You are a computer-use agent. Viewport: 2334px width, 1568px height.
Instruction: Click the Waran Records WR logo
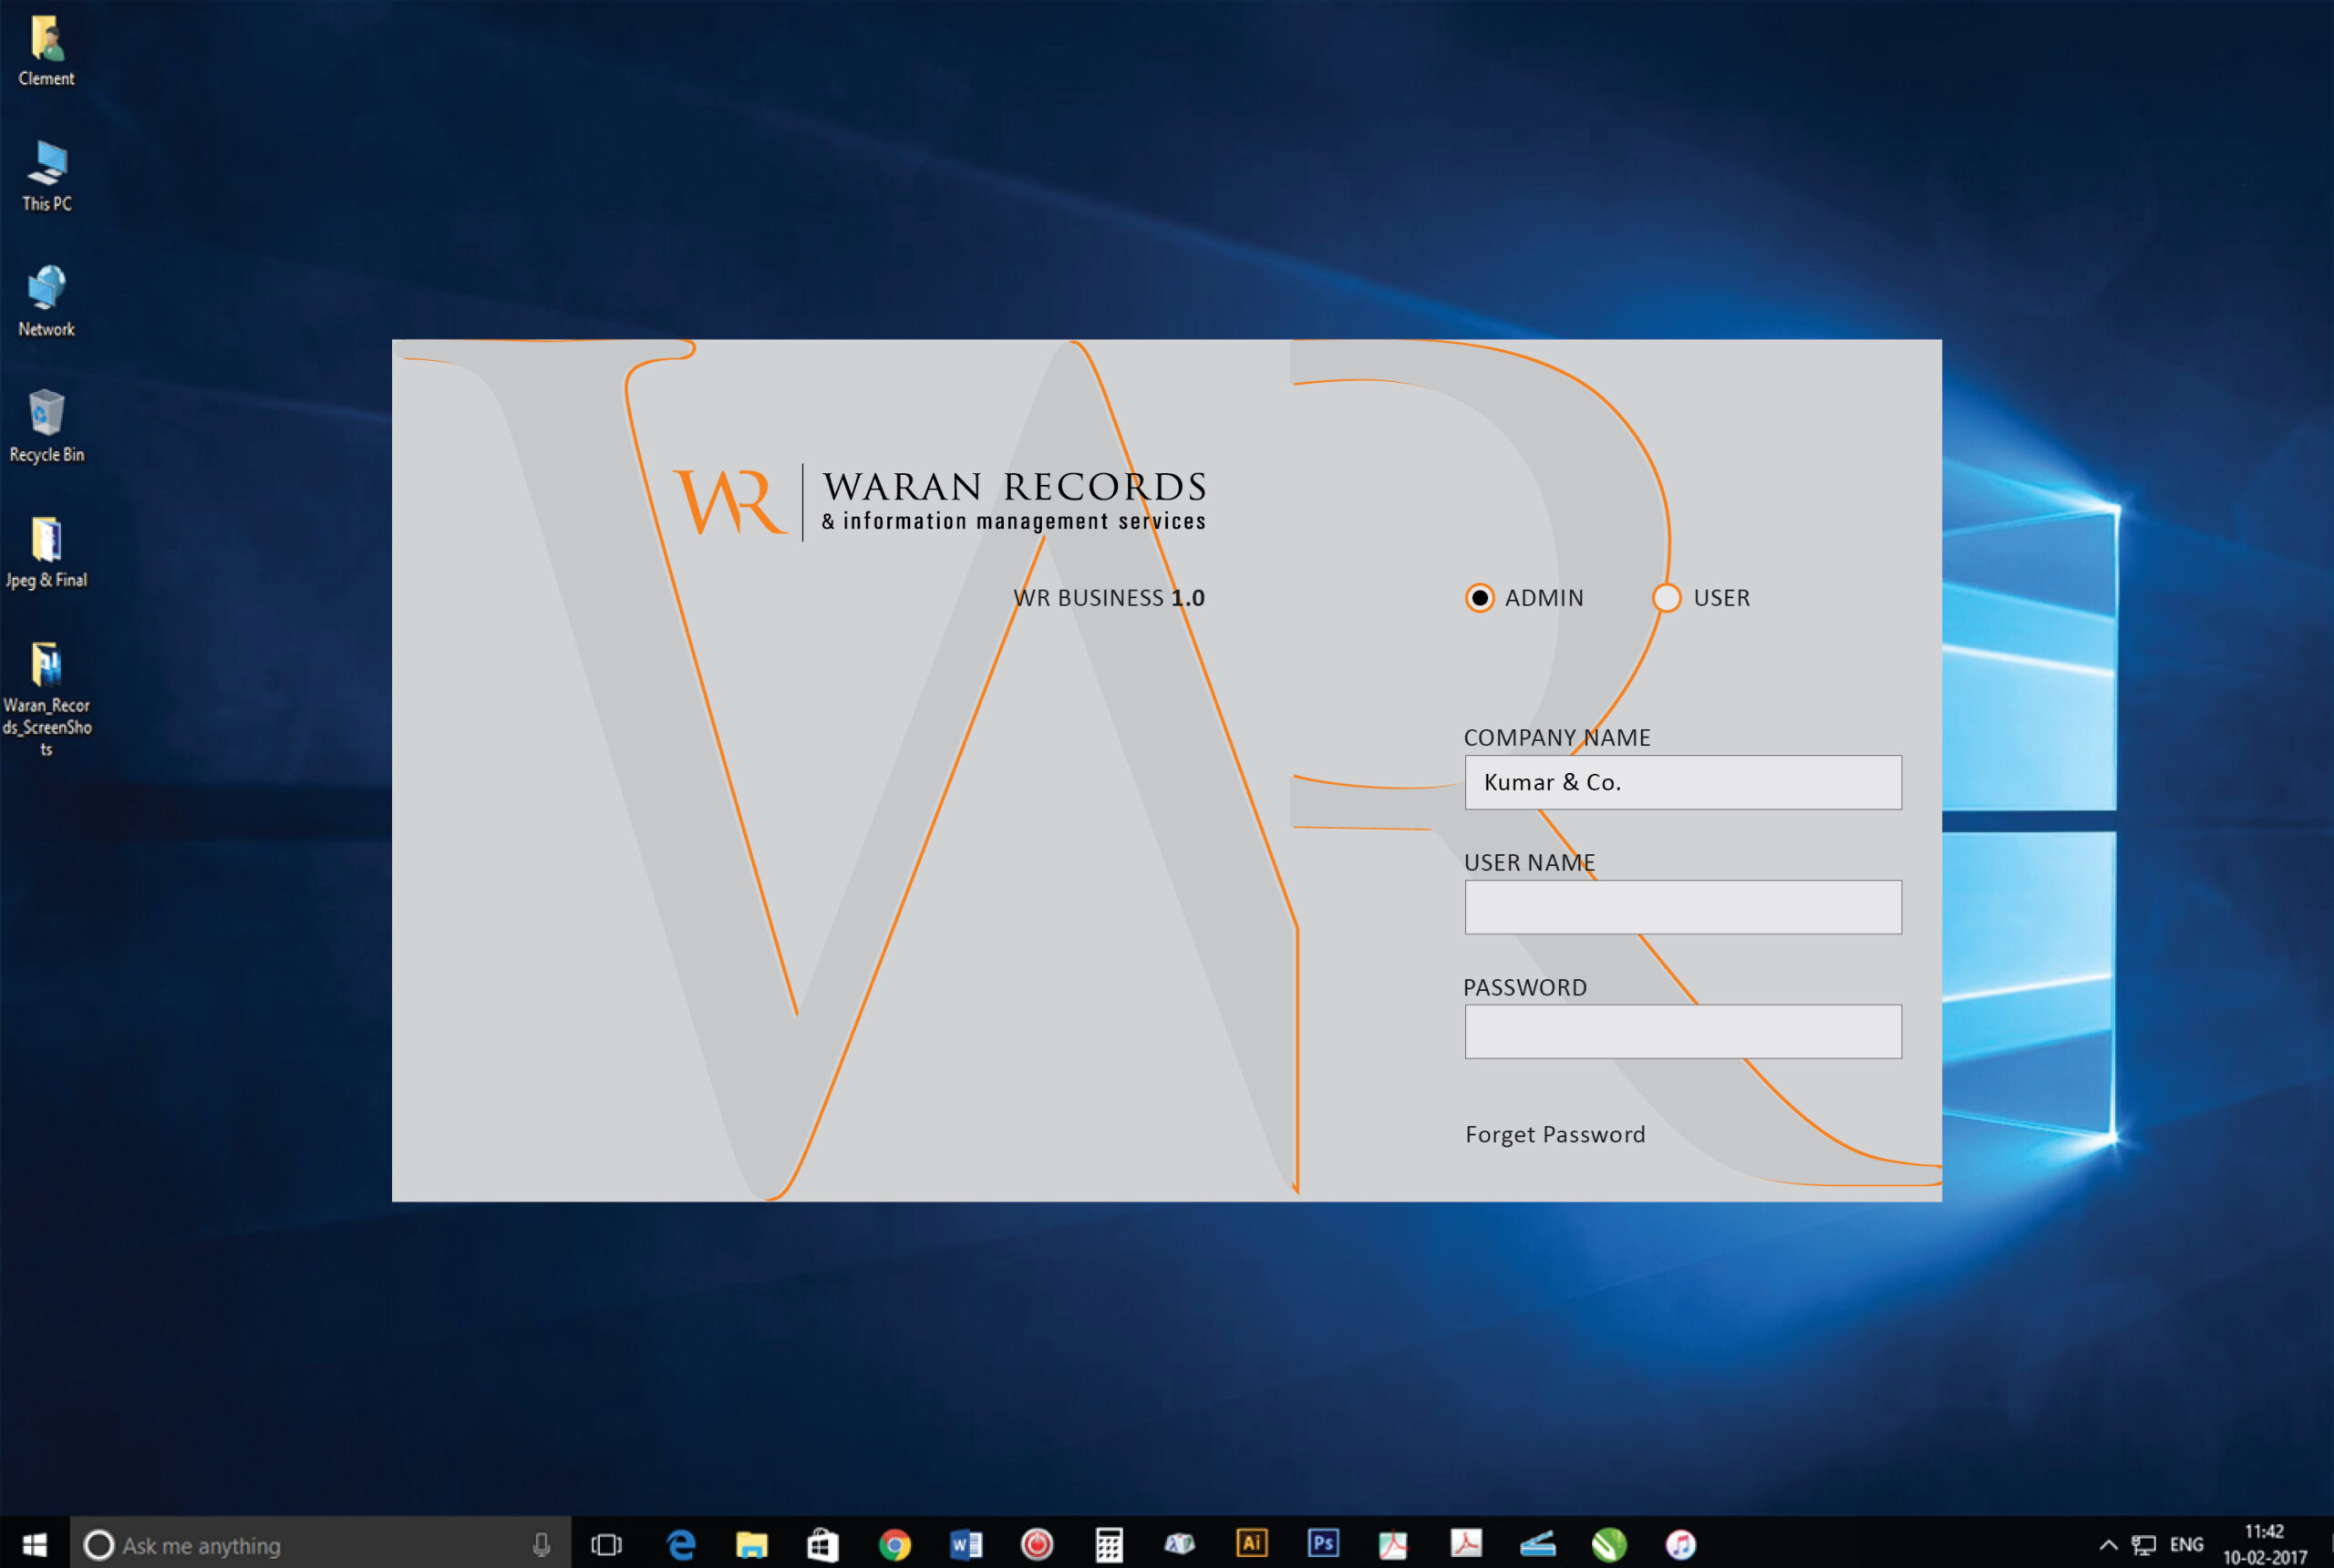[730, 501]
